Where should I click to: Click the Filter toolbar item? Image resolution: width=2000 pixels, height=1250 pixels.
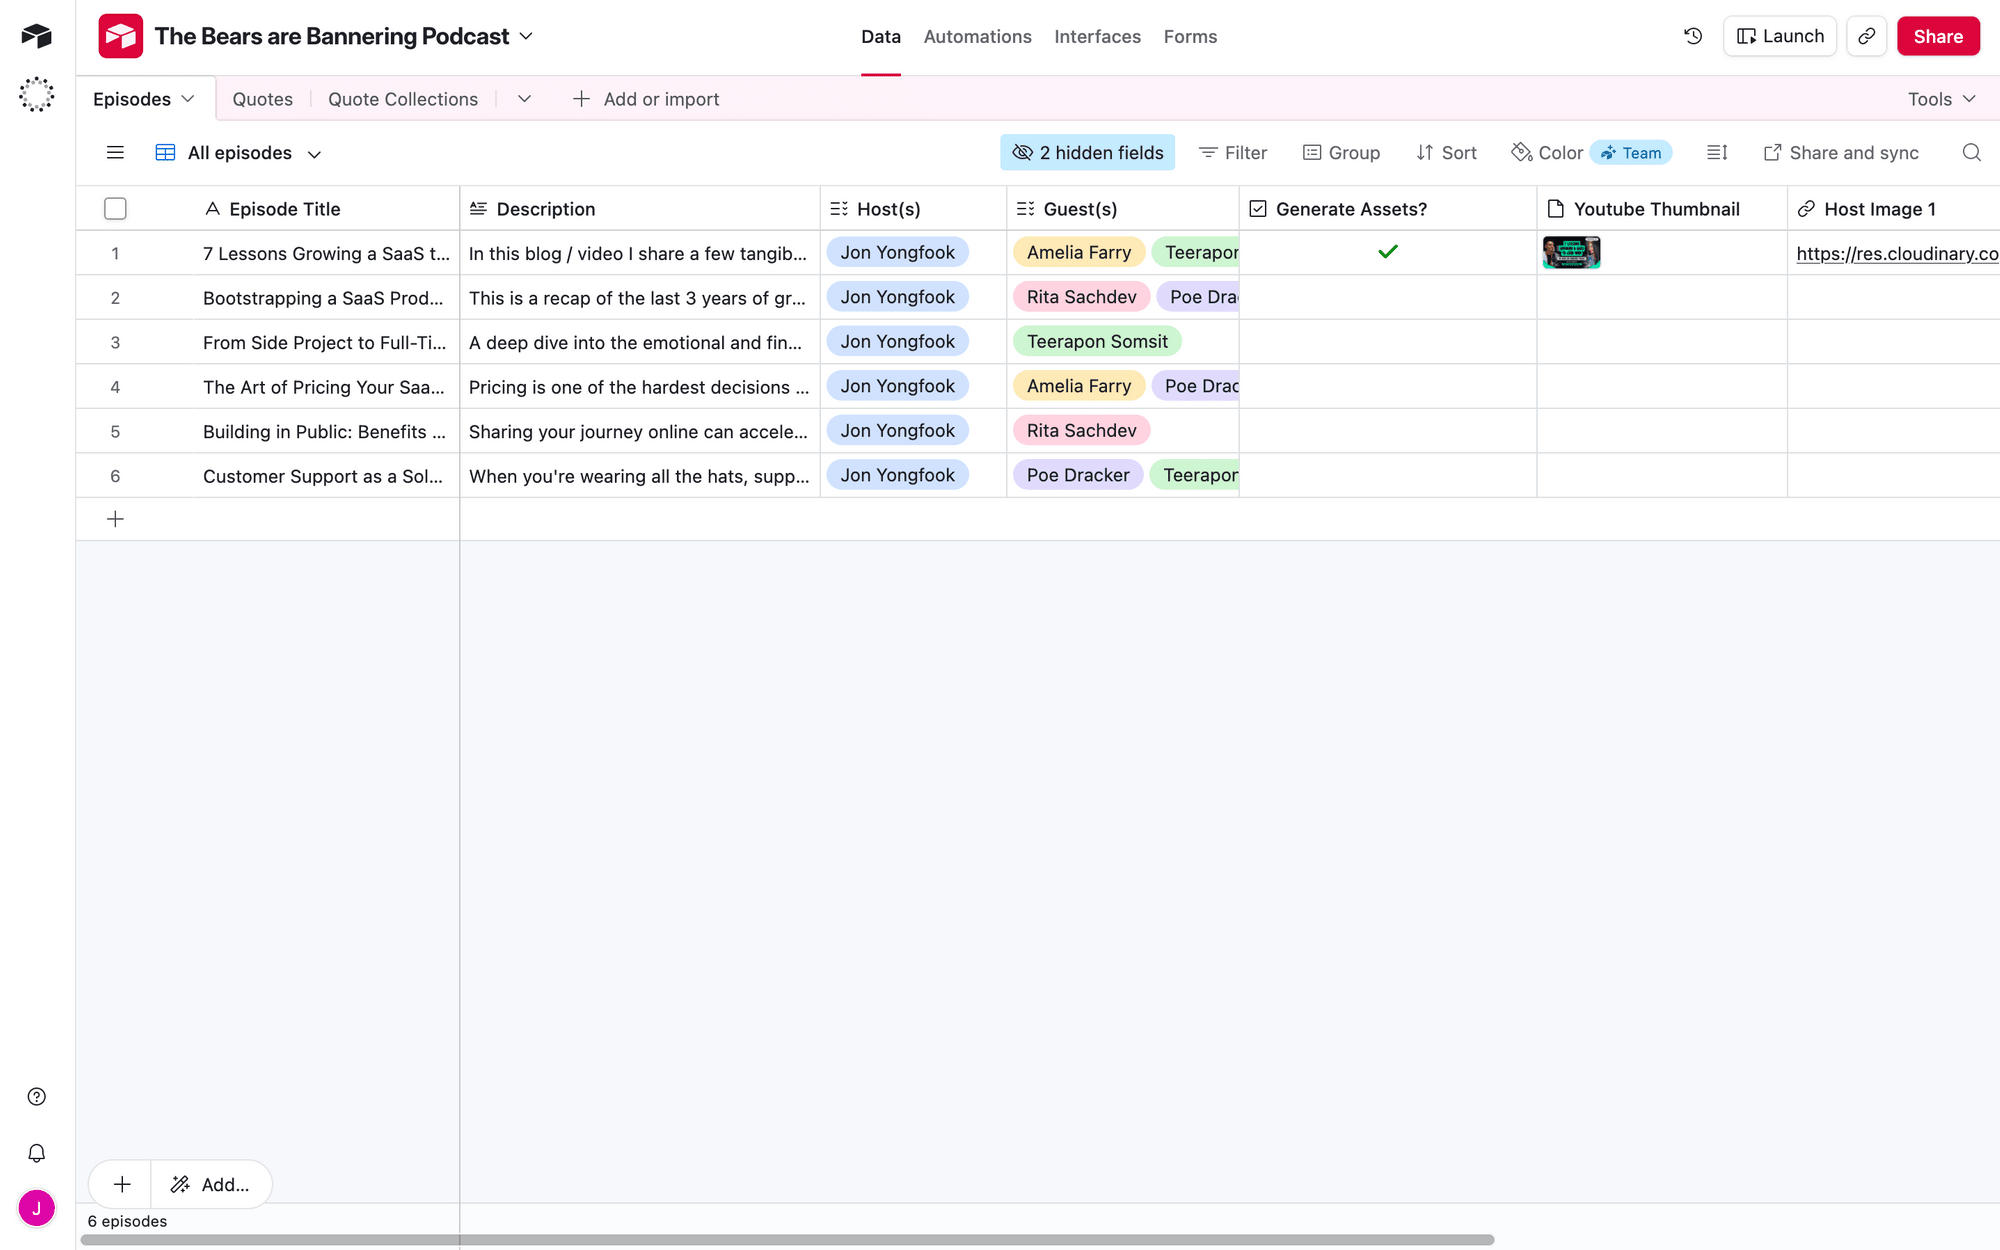[1232, 152]
